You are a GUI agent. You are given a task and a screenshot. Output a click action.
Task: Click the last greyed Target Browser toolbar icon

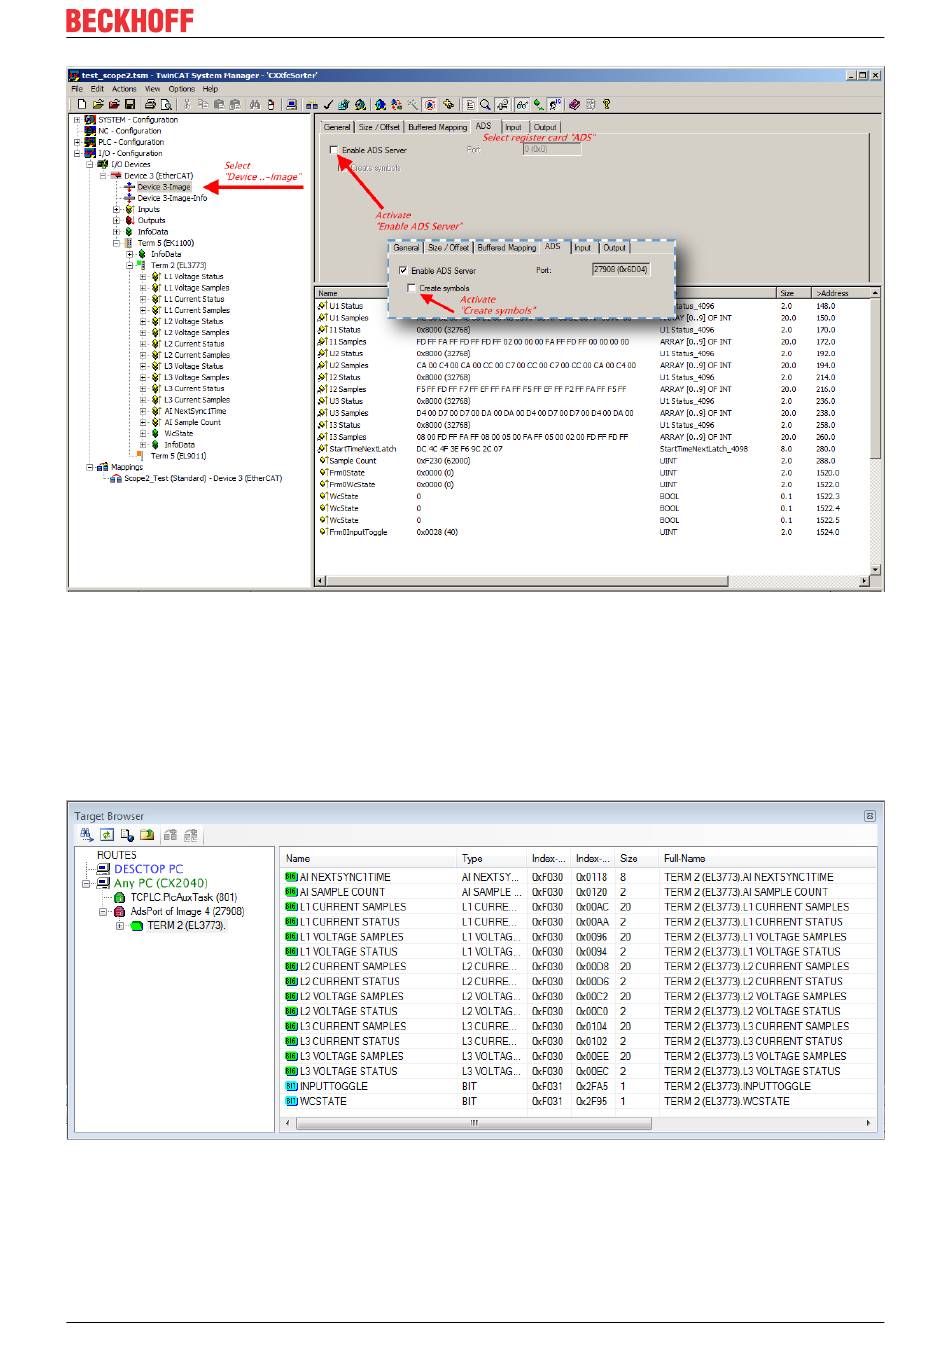pos(191,835)
